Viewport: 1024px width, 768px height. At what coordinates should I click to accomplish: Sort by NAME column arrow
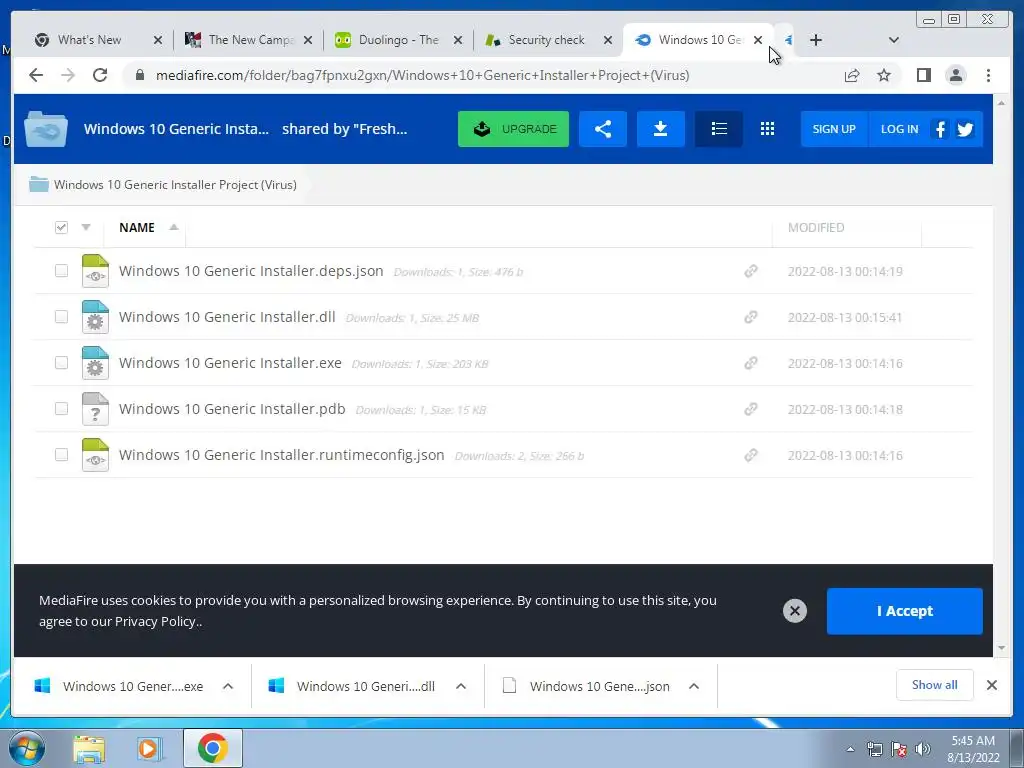pos(174,227)
